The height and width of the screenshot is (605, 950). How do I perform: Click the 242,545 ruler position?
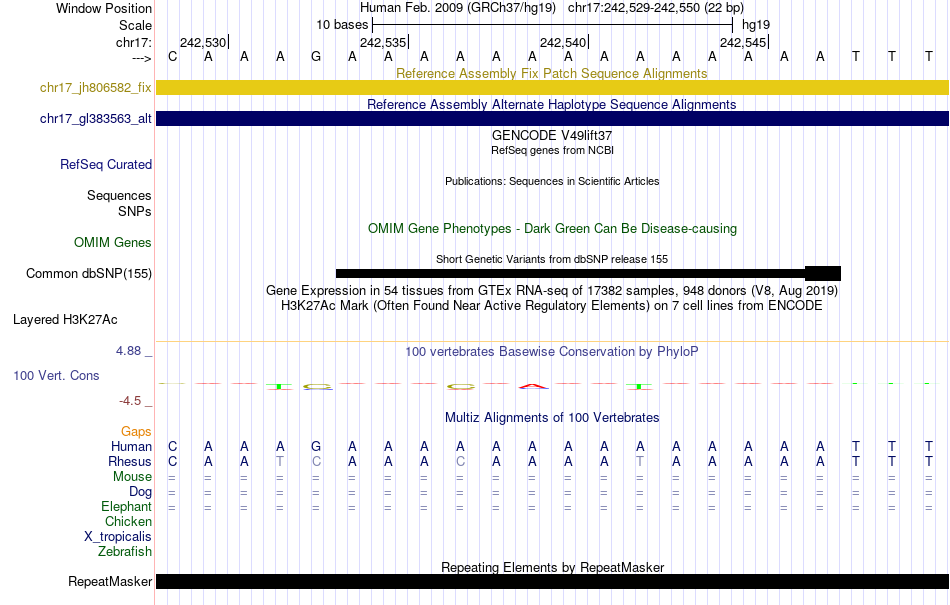[x=743, y=42]
